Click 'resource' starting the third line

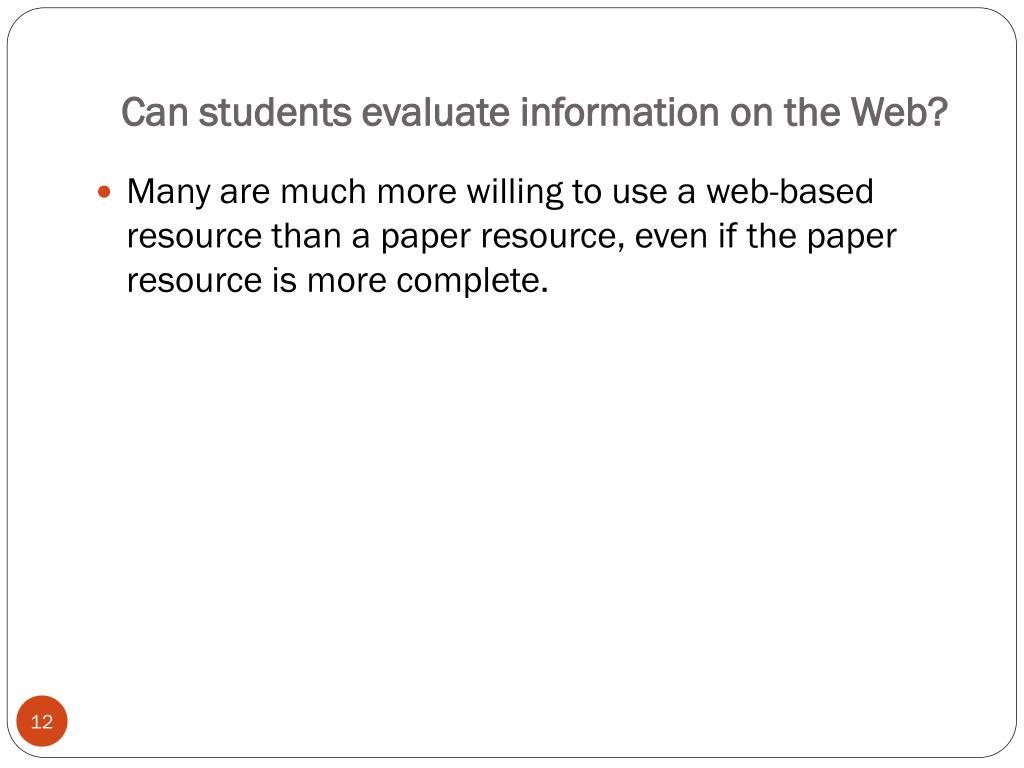[x=194, y=281]
